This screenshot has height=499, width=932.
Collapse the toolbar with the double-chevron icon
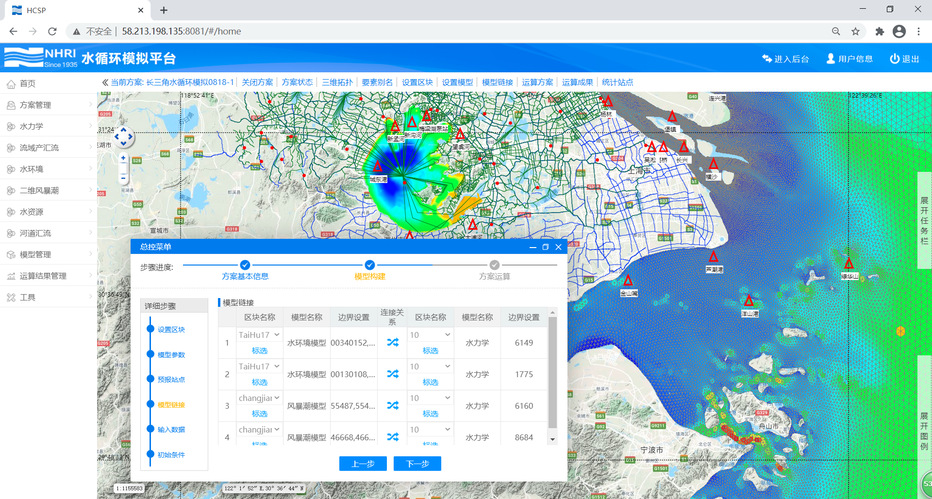click(105, 82)
